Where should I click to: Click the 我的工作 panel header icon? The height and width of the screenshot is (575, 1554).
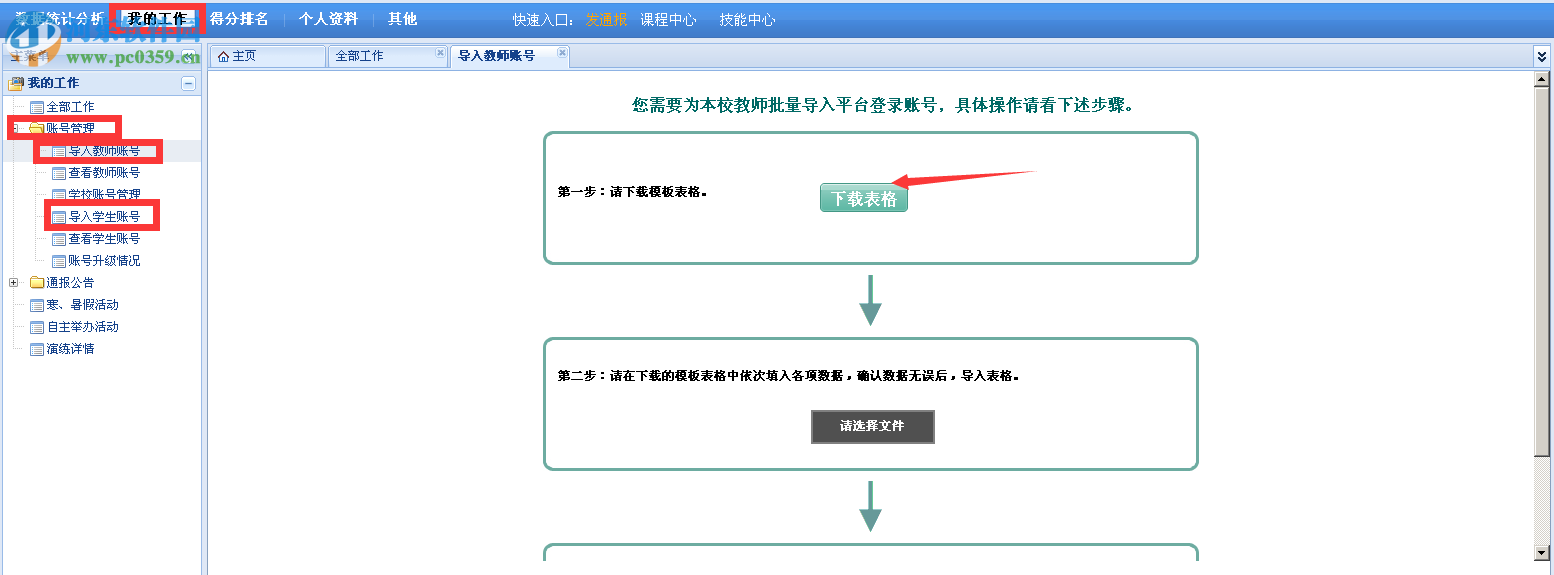click(15, 83)
